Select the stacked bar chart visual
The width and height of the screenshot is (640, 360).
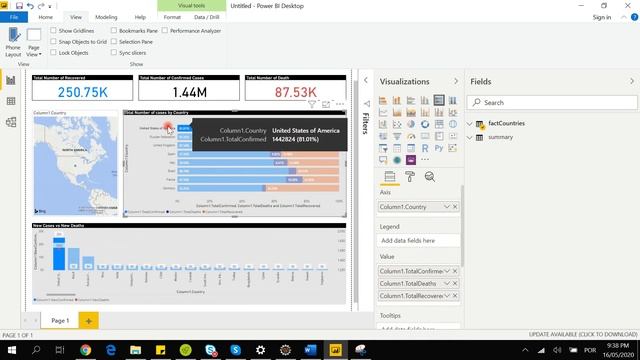(x=383, y=100)
